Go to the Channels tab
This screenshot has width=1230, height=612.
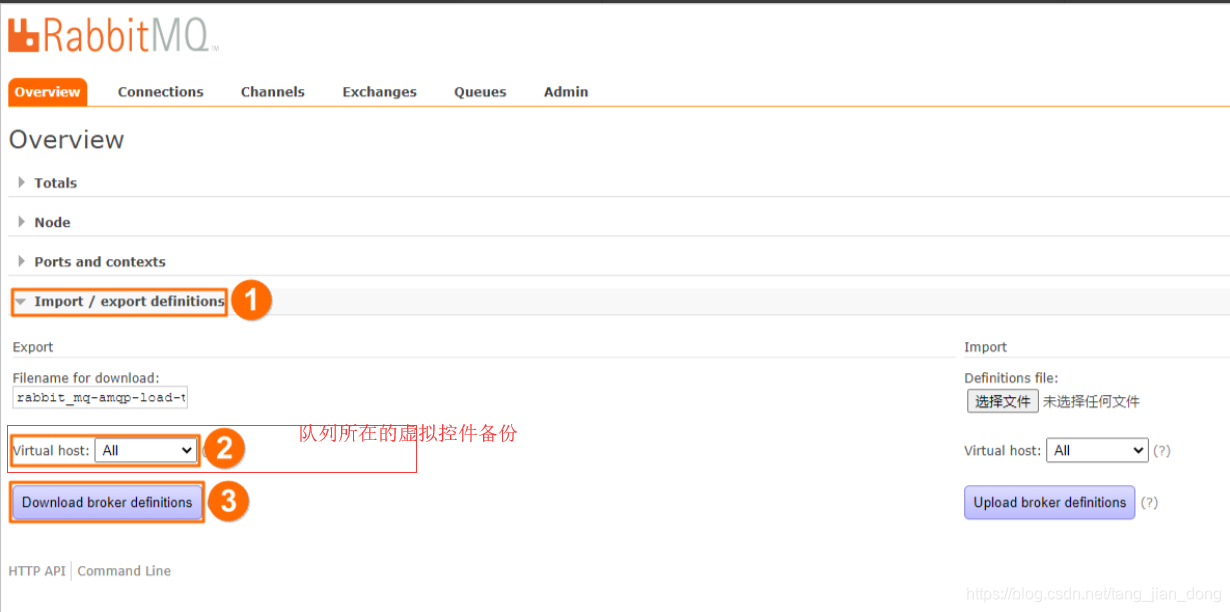pyautogui.click(x=272, y=92)
